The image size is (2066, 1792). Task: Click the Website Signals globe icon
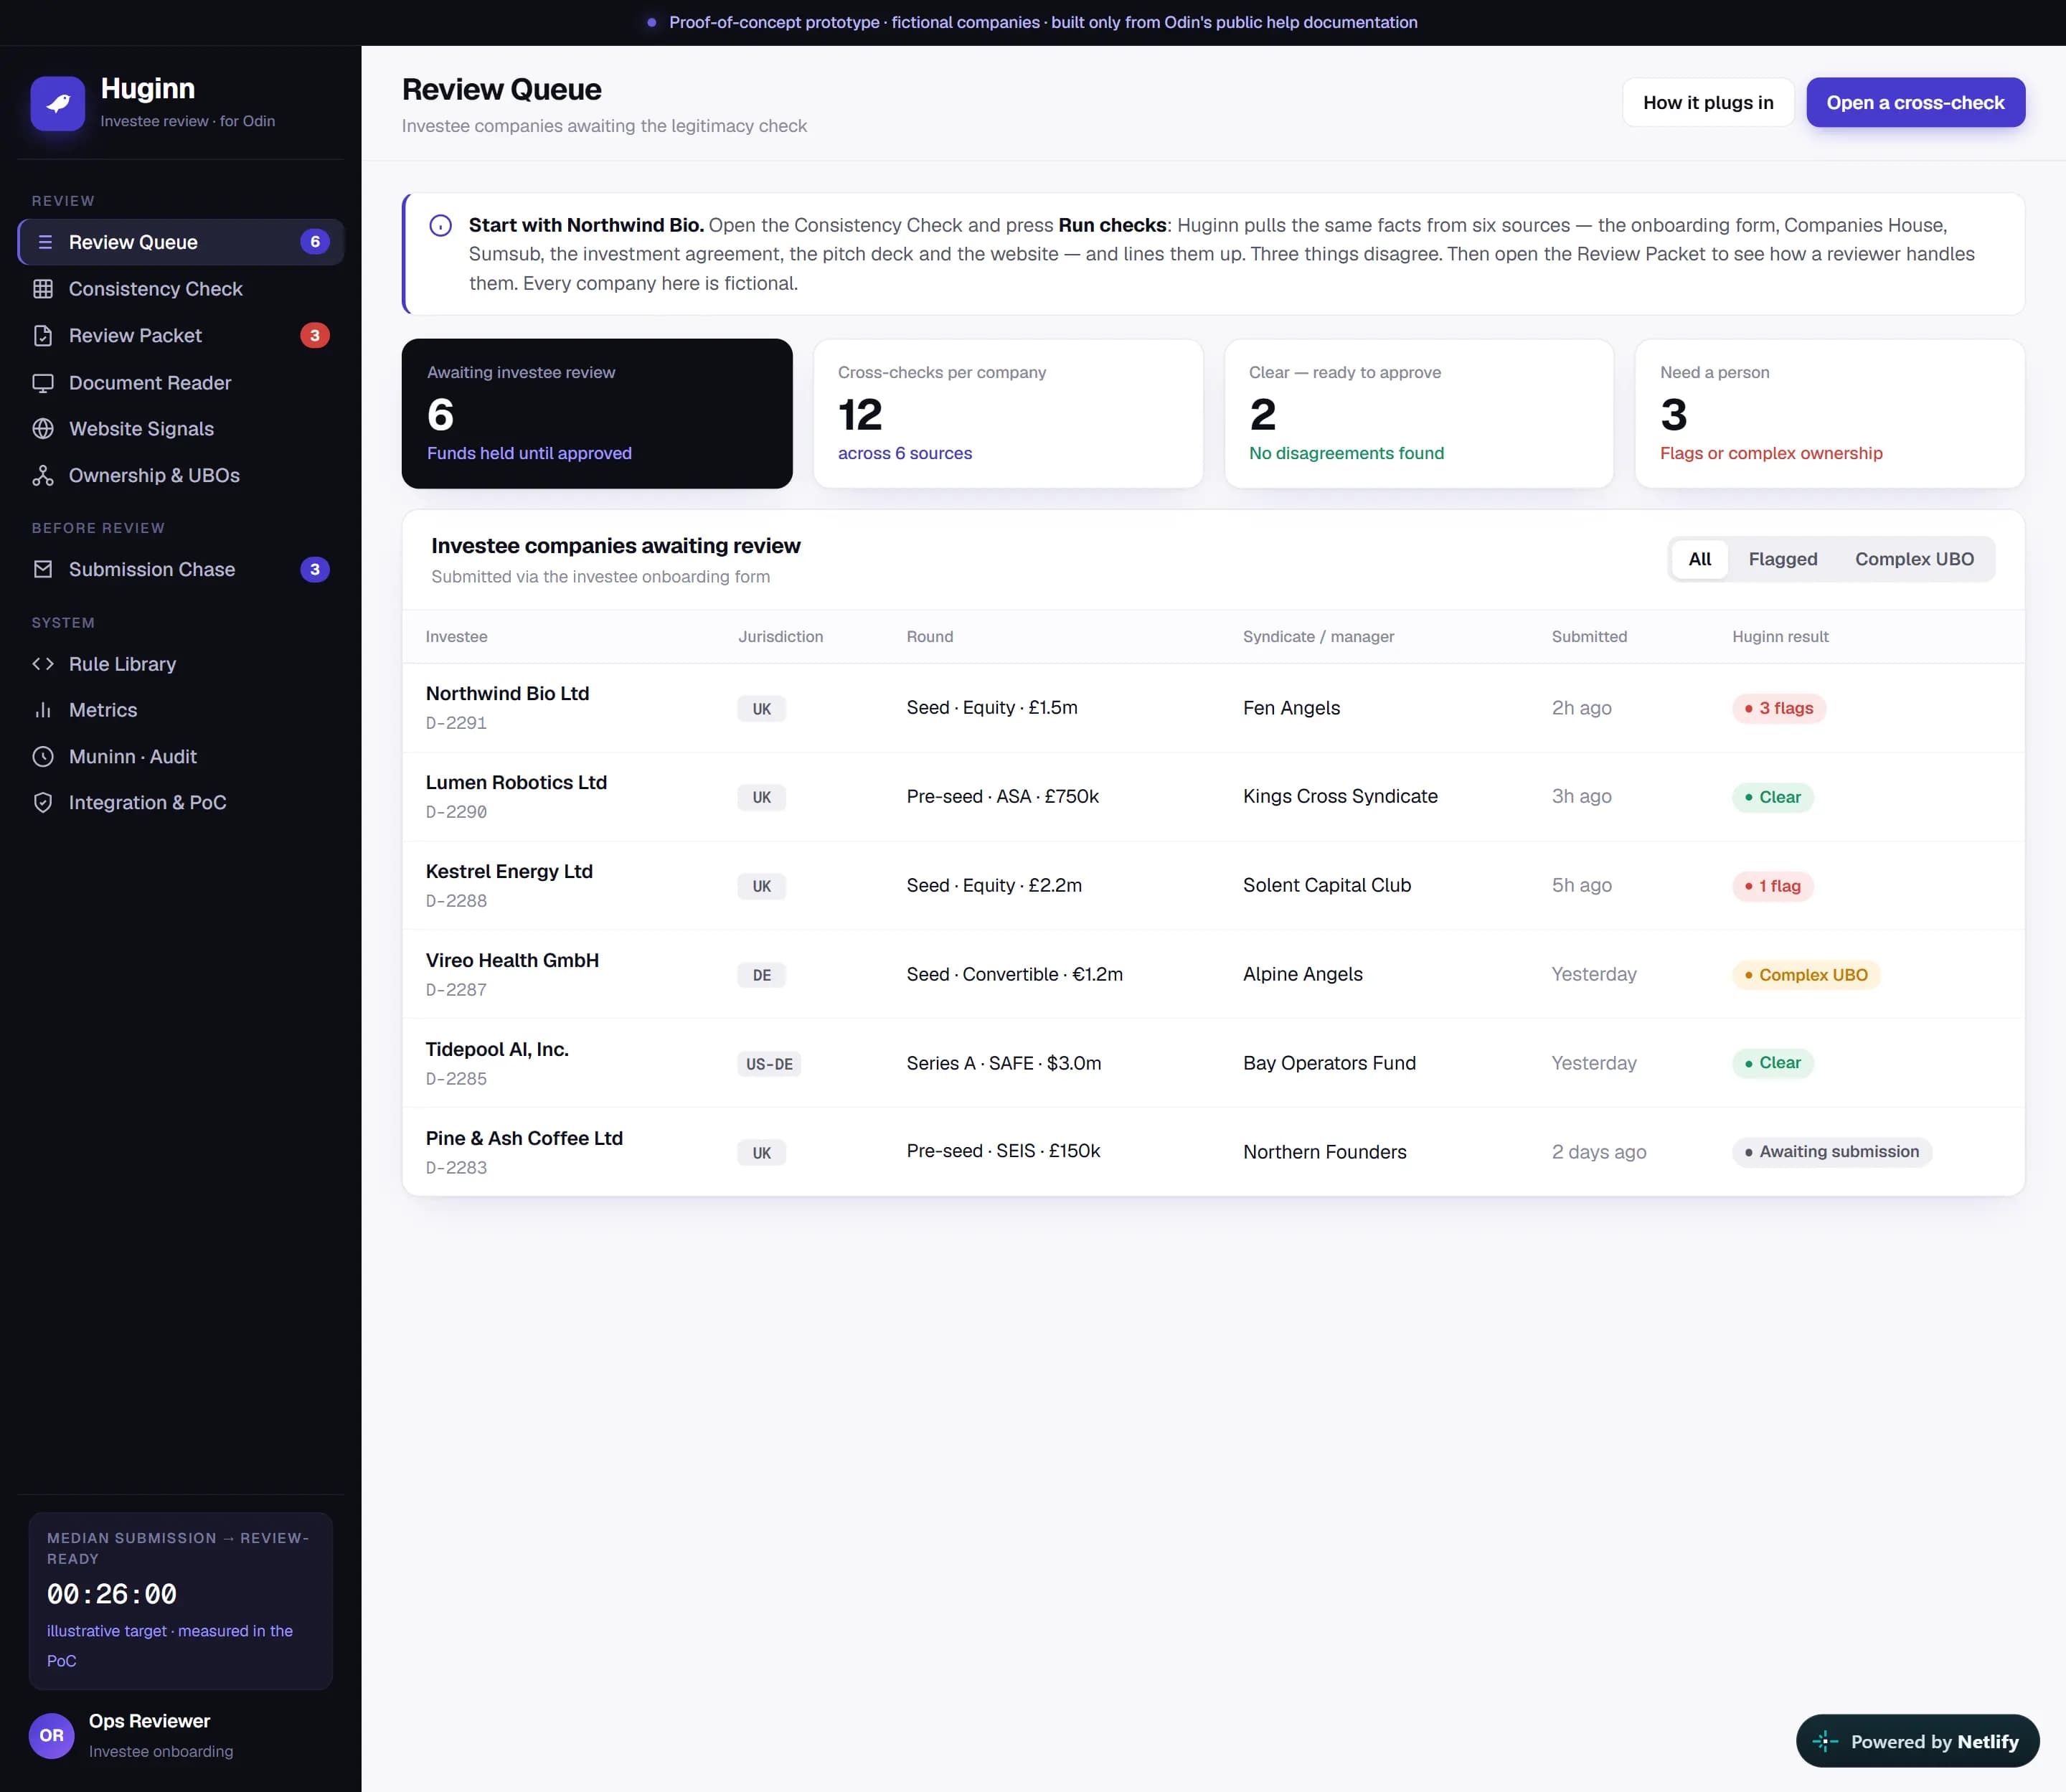[43, 429]
